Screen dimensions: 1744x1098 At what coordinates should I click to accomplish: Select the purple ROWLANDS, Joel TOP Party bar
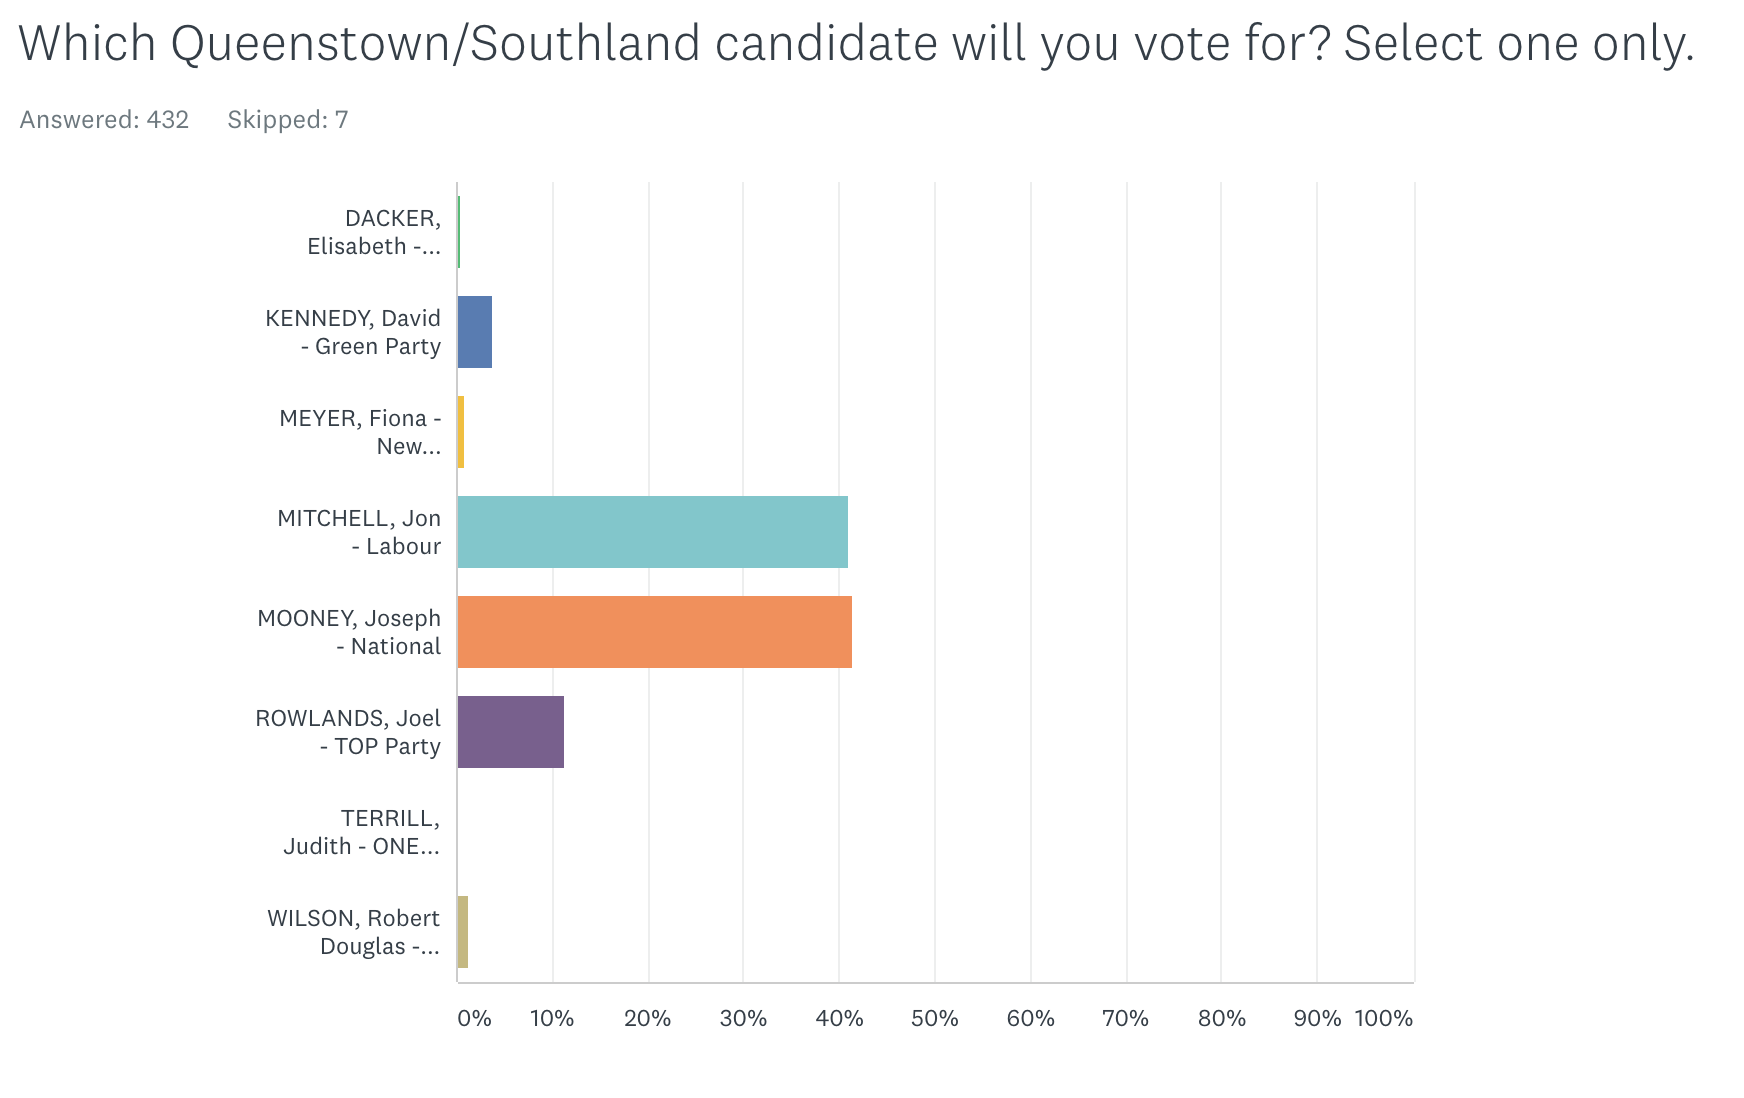pyautogui.click(x=510, y=732)
